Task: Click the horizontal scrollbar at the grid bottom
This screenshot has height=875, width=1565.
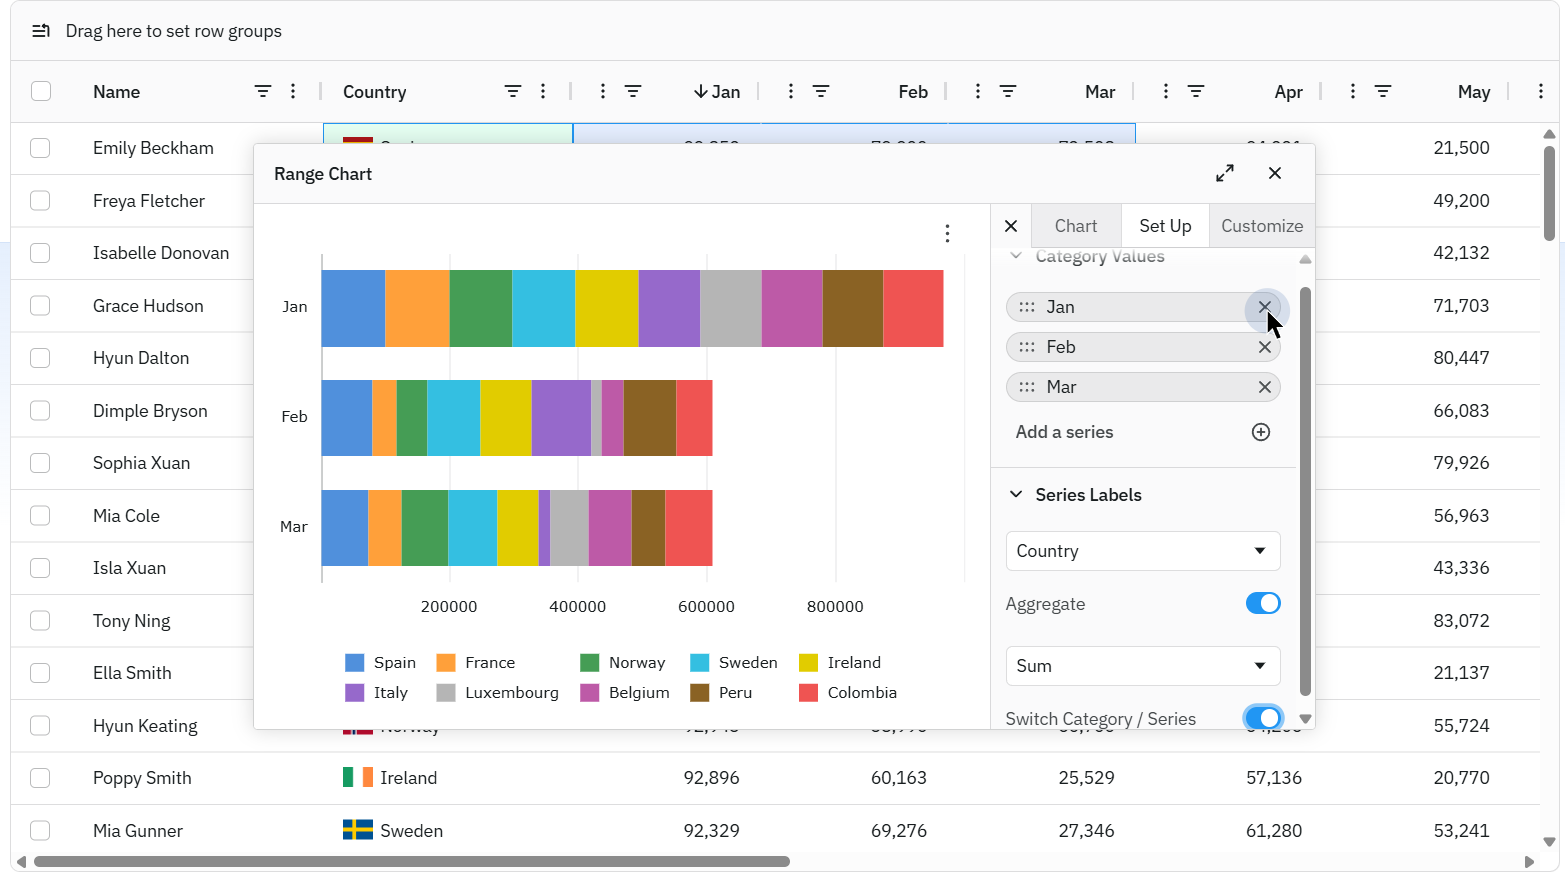Action: 411,861
